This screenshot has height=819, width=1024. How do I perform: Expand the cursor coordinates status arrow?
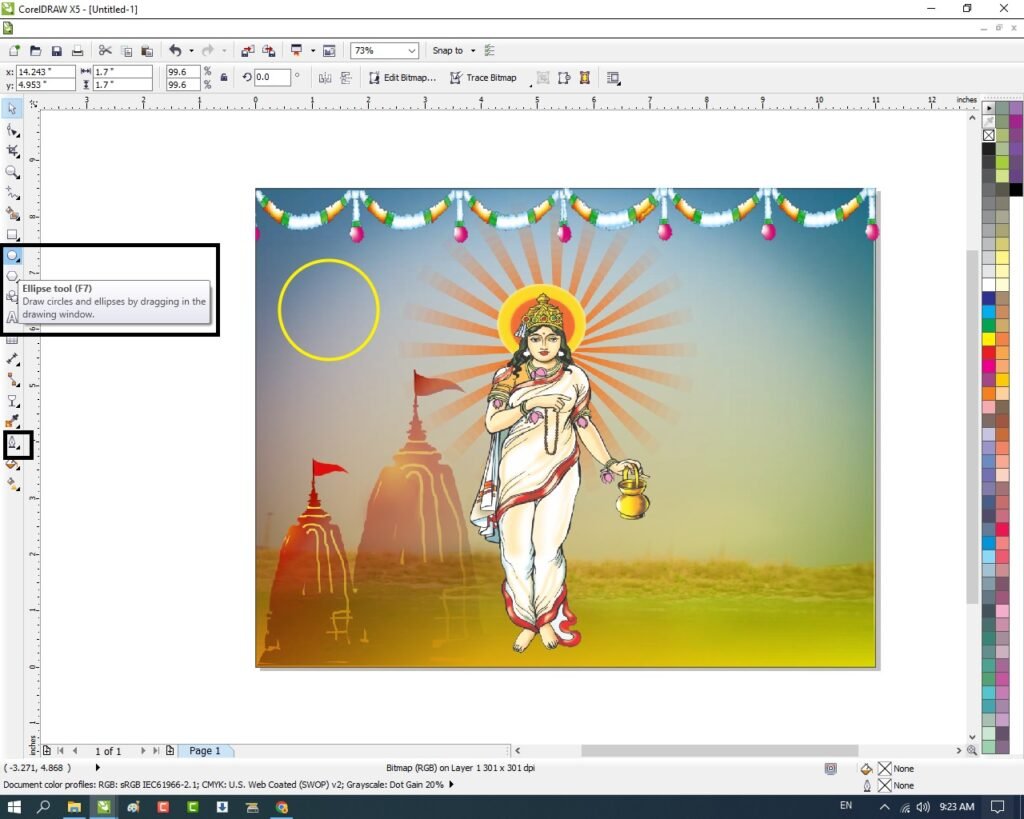point(97,767)
